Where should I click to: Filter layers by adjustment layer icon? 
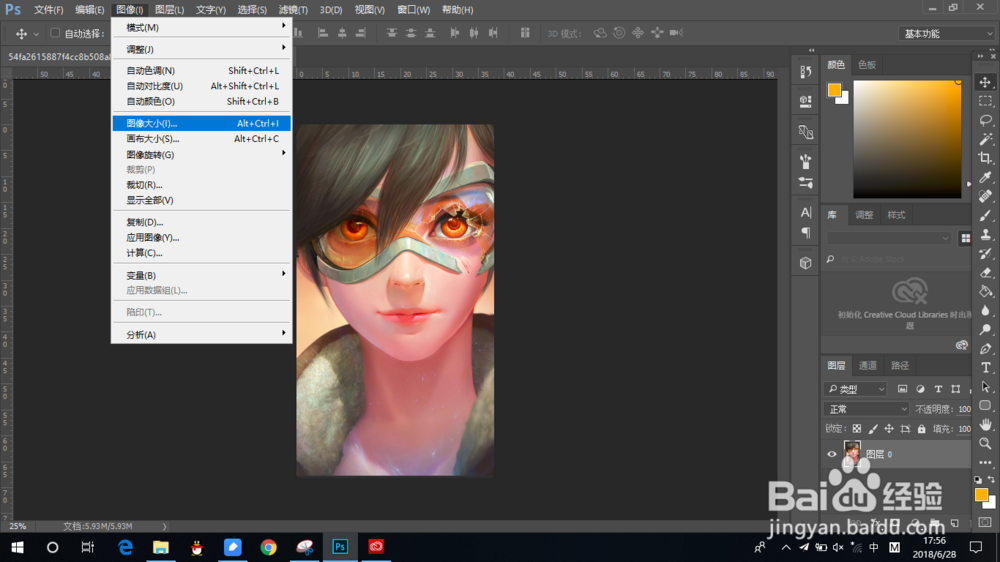pos(920,389)
